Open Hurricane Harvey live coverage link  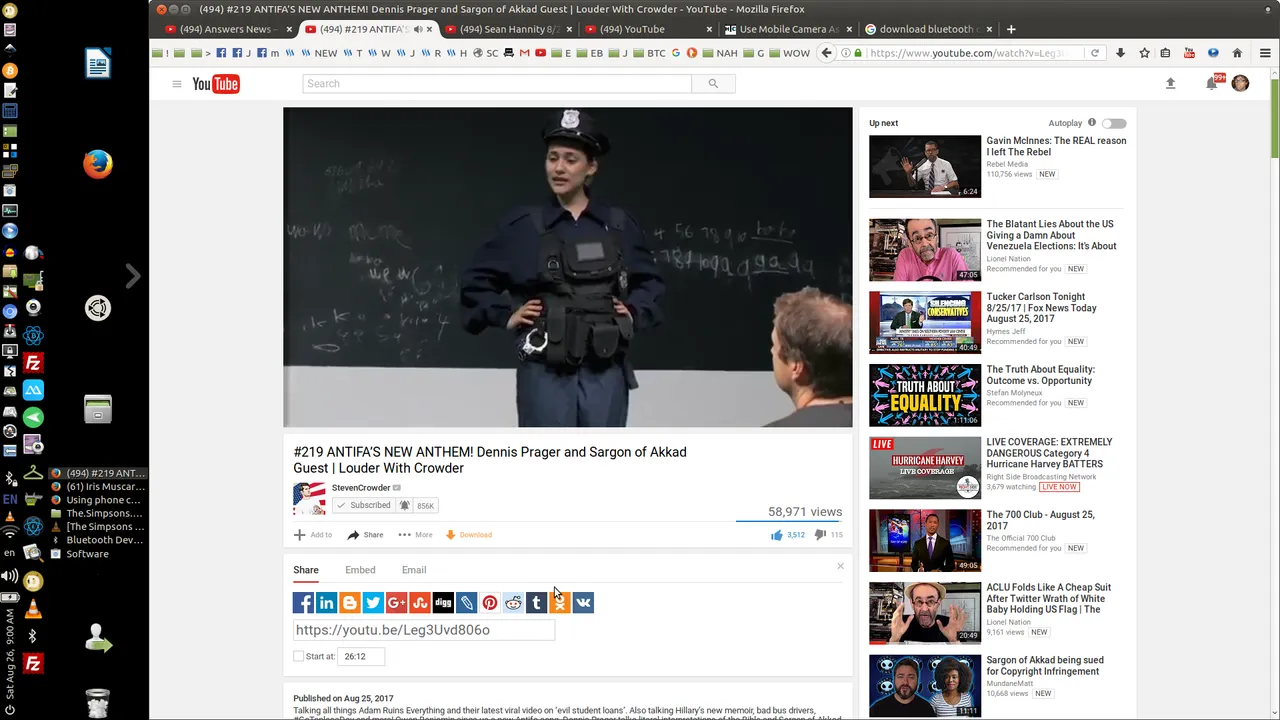tap(1049, 453)
